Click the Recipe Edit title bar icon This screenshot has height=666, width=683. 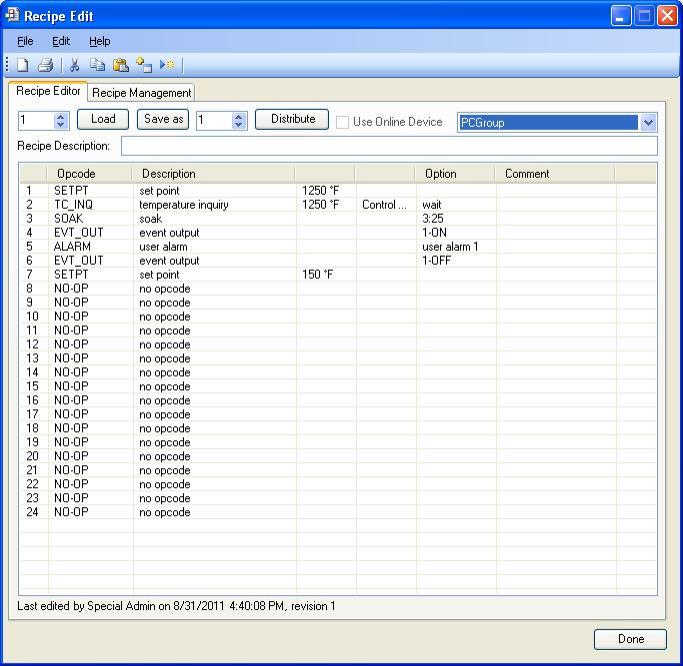point(12,16)
